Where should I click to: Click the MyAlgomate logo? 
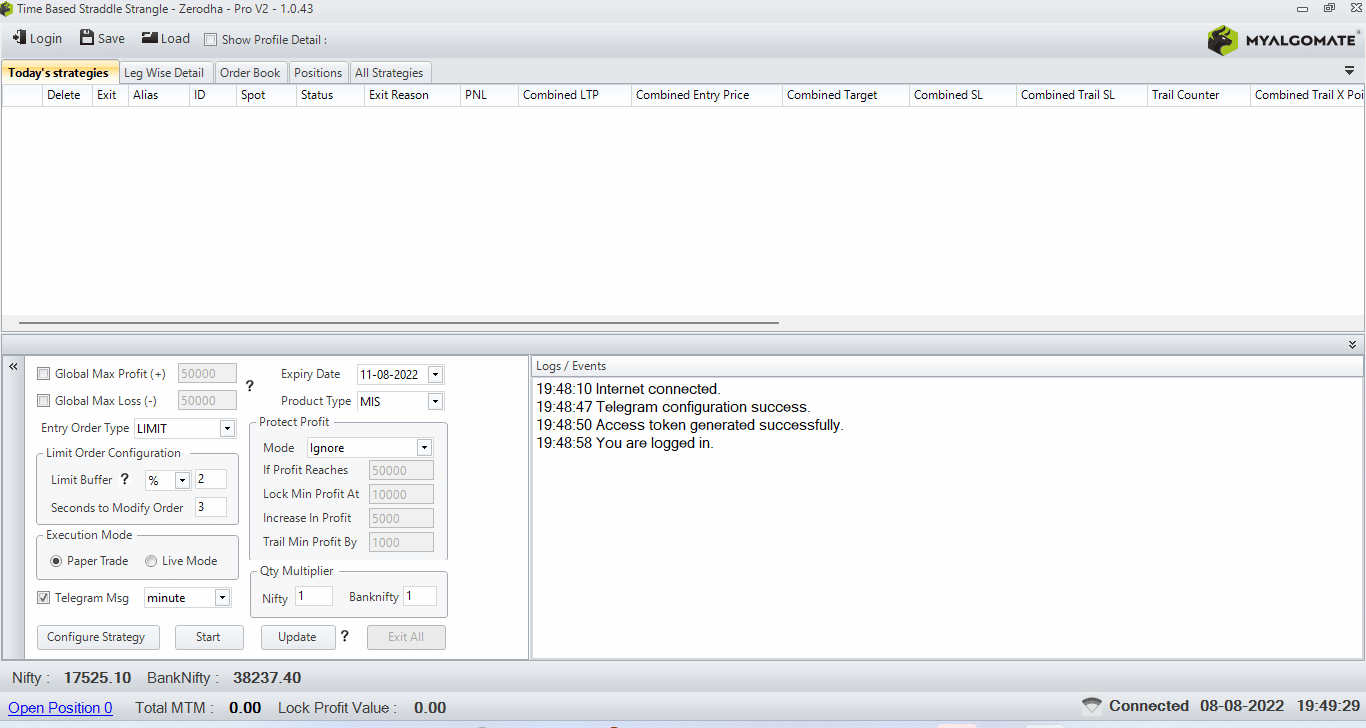pyautogui.click(x=1283, y=40)
